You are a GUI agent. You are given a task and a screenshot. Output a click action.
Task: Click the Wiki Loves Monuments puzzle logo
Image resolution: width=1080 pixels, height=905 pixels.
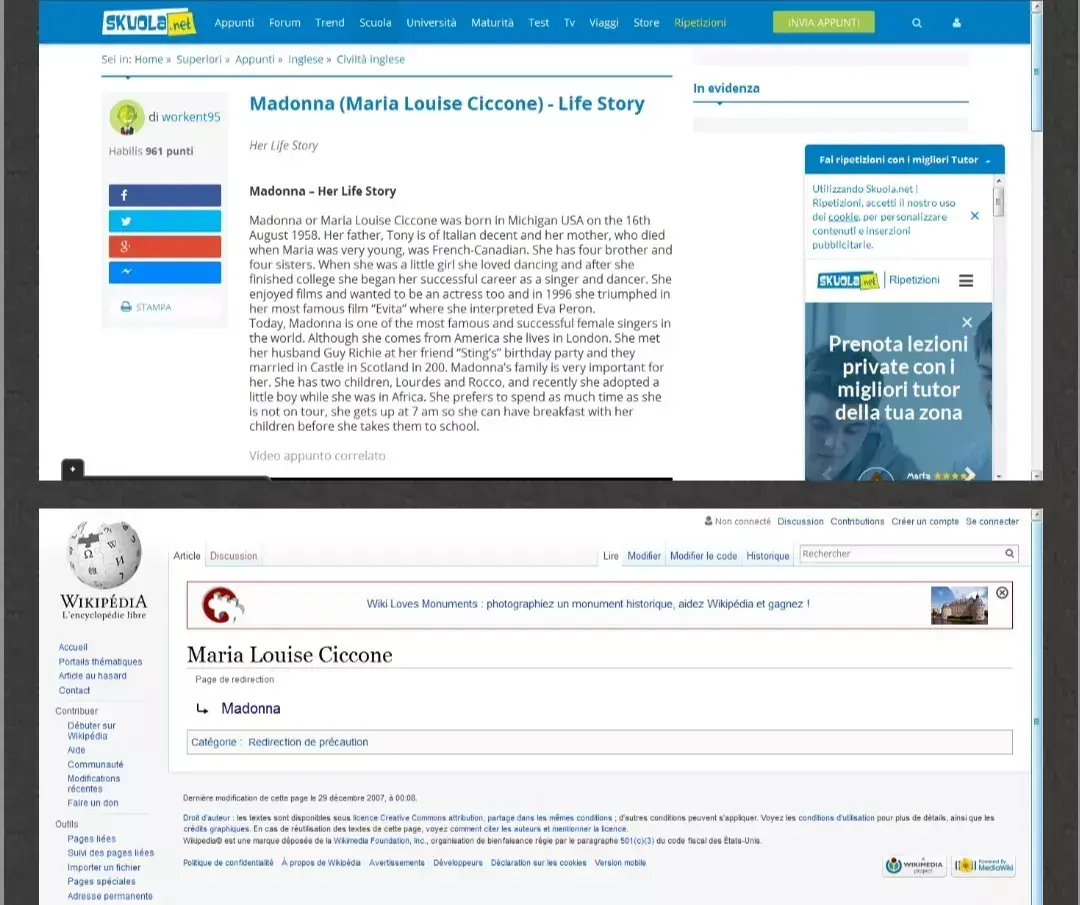(222, 605)
